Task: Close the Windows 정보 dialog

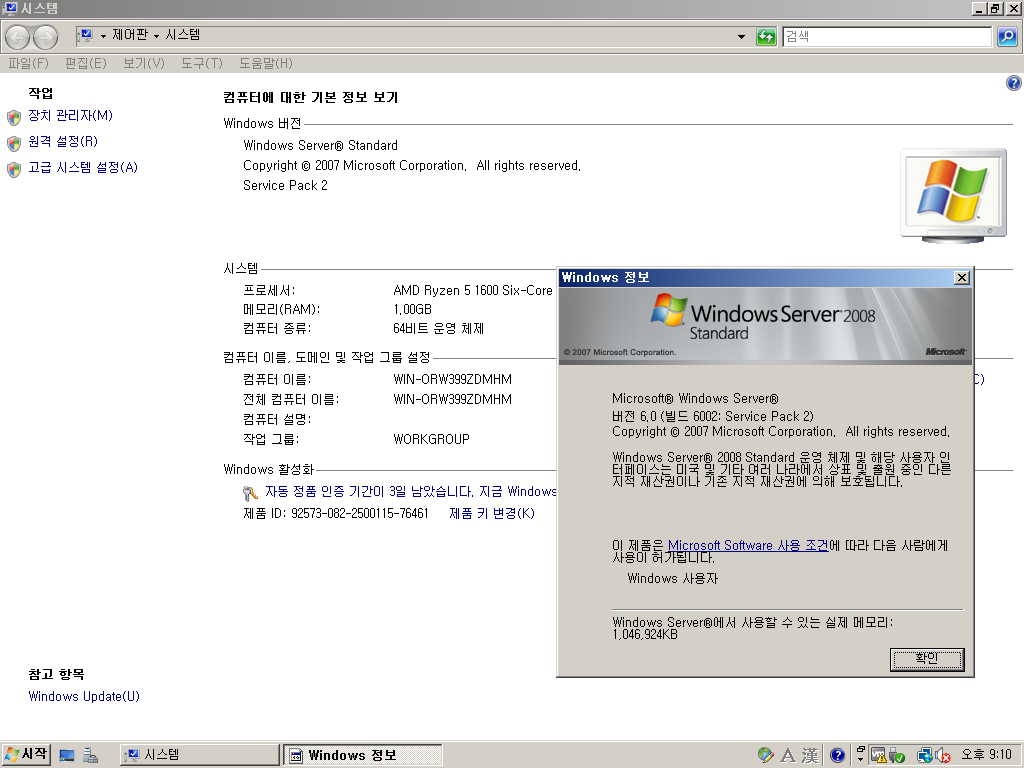Action: click(x=961, y=278)
